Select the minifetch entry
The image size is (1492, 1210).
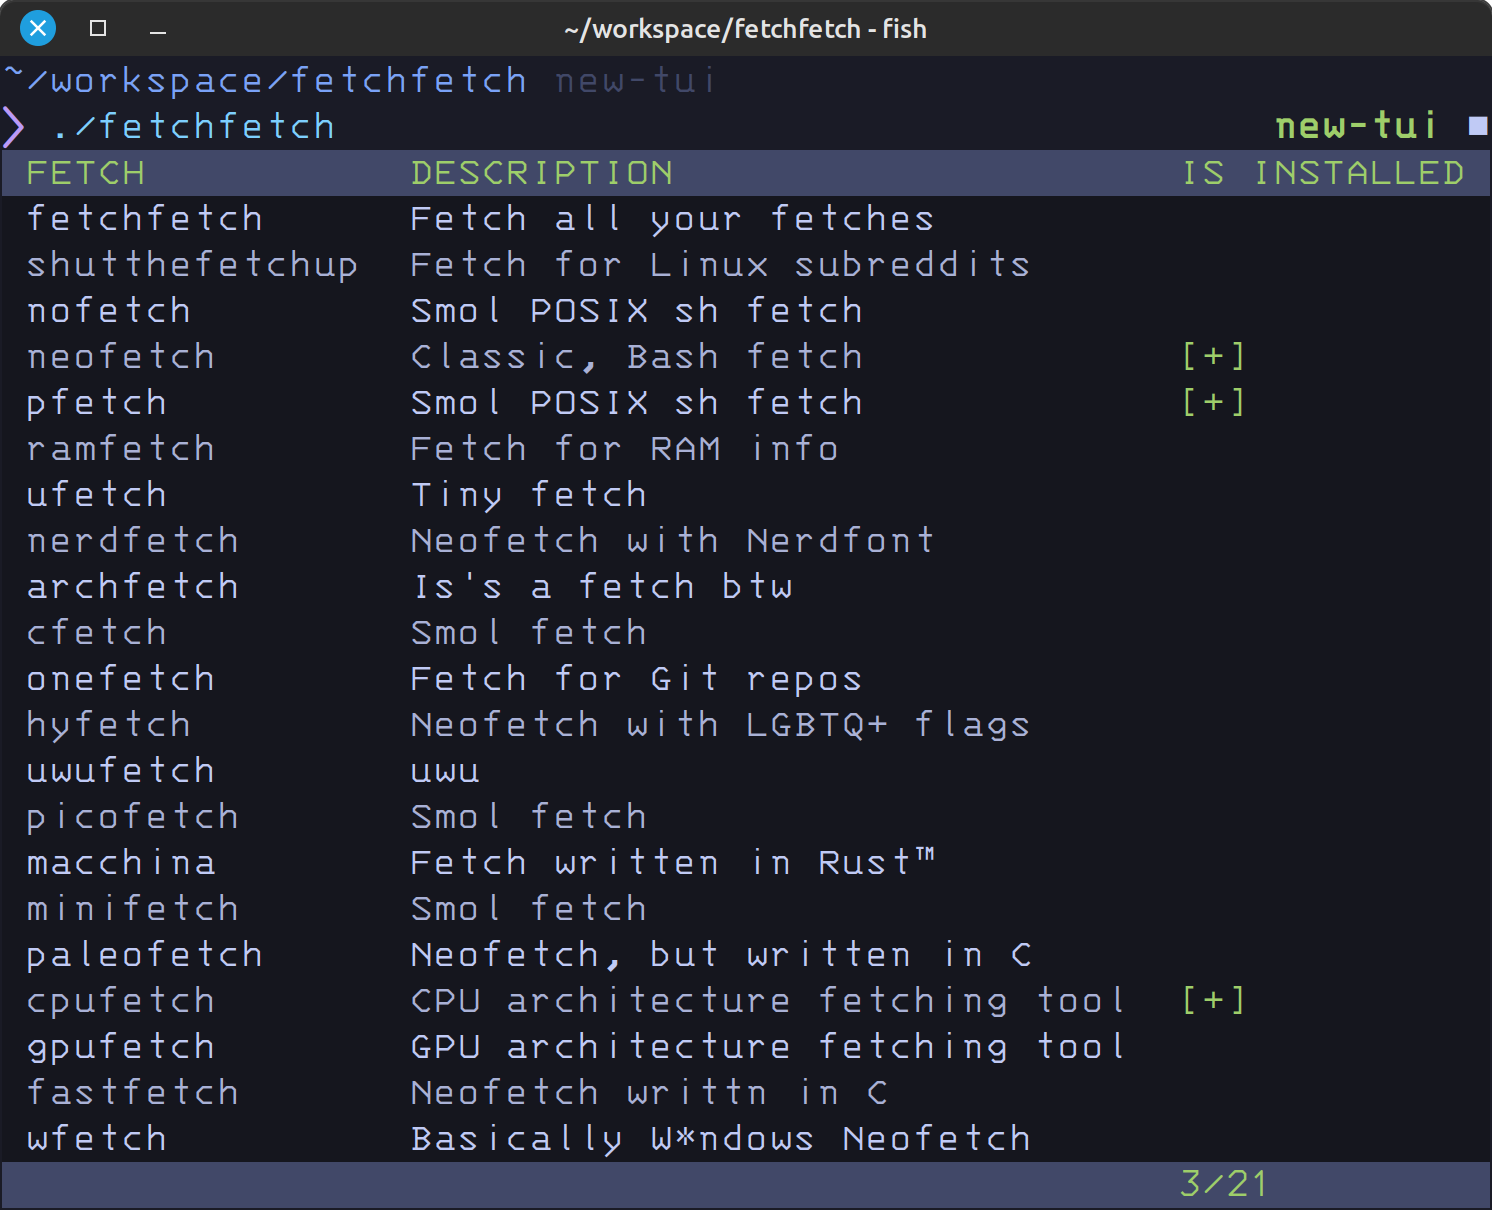(133, 909)
